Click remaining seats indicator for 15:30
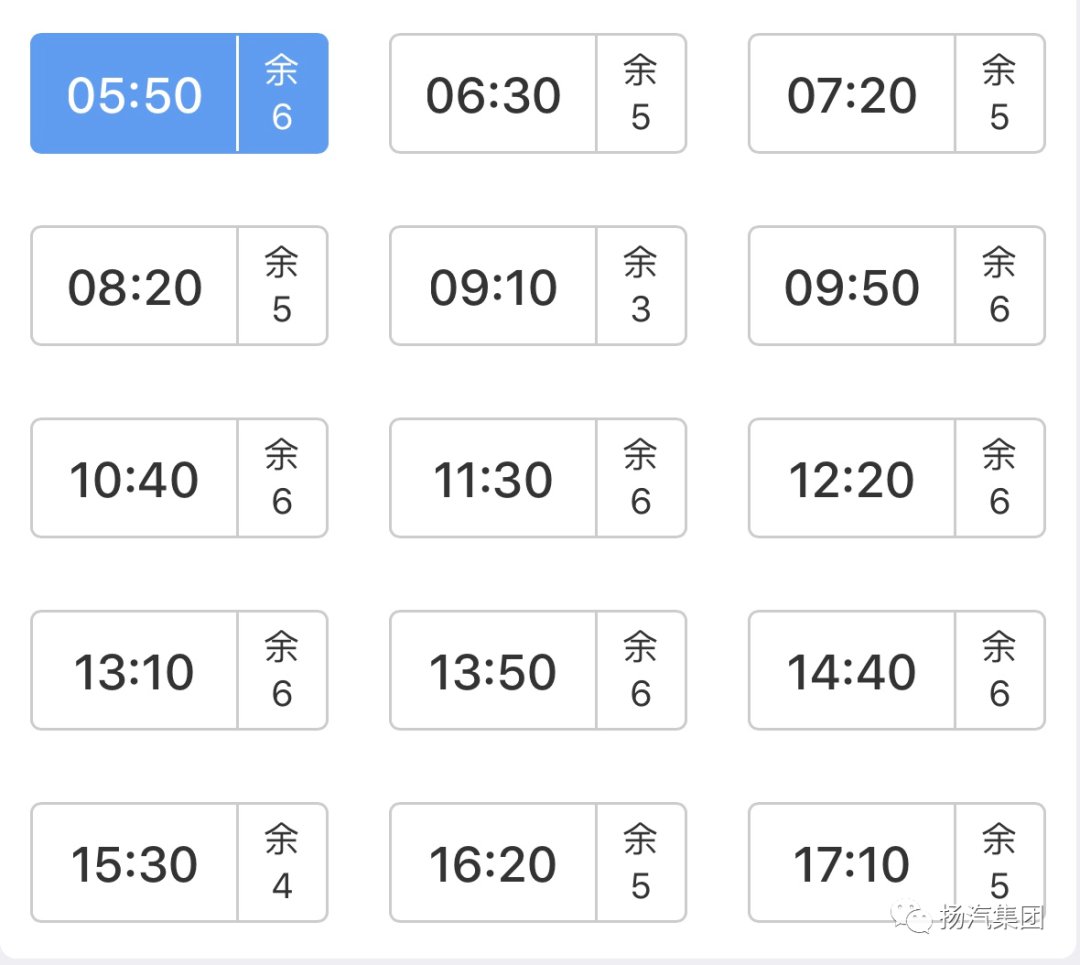Image resolution: width=1080 pixels, height=965 pixels. click(x=282, y=863)
